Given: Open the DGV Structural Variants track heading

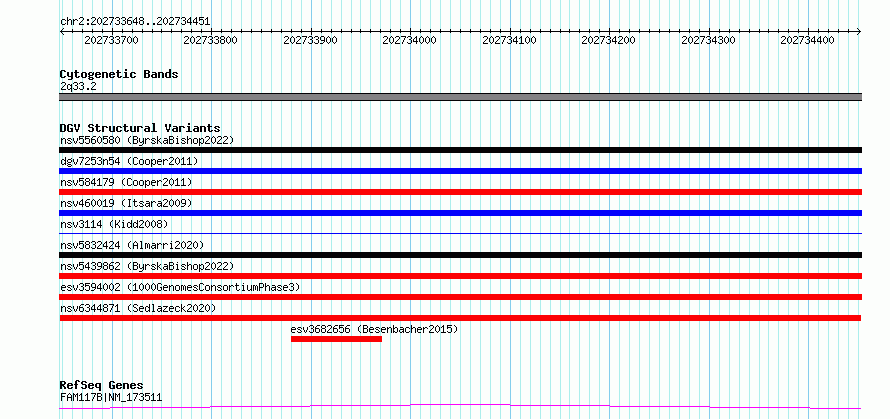Looking at the screenshot, I should coord(140,128).
